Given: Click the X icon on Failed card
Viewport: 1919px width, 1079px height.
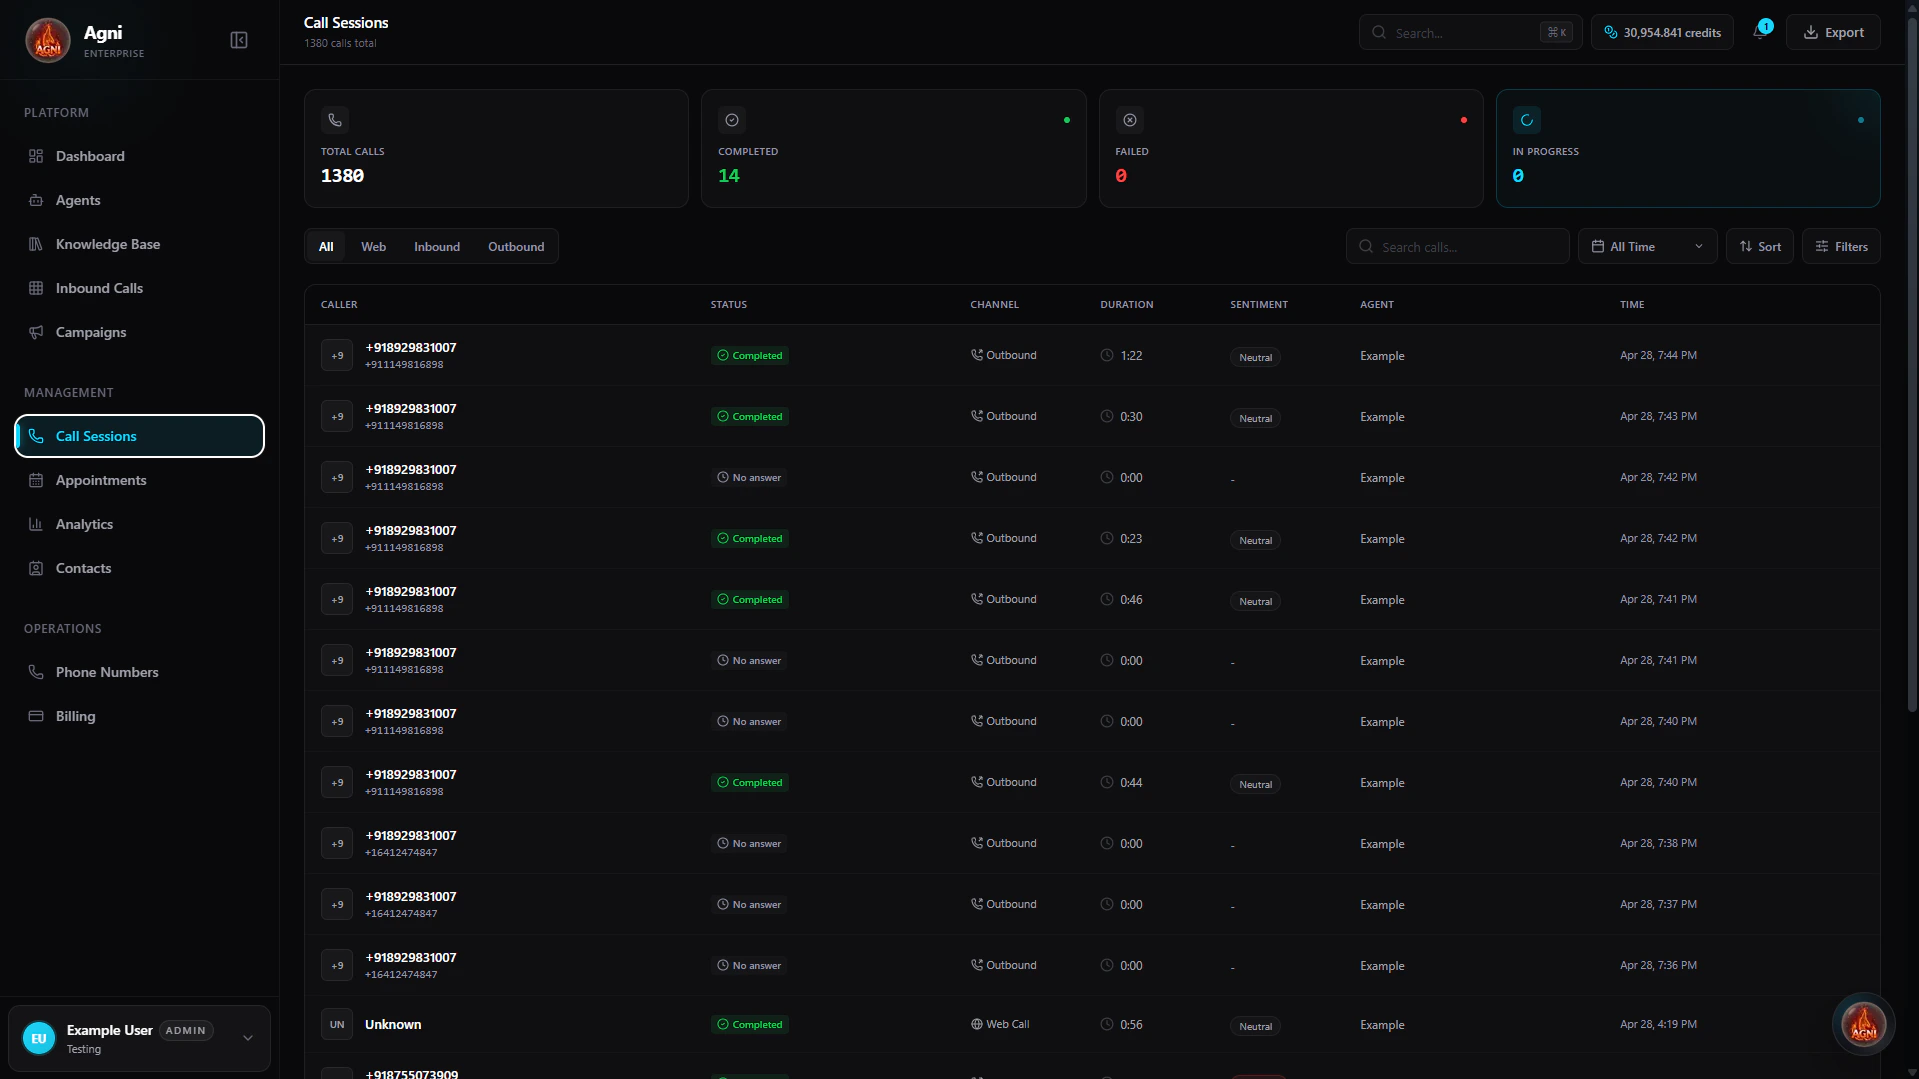Looking at the screenshot, I should point(1130,120).
